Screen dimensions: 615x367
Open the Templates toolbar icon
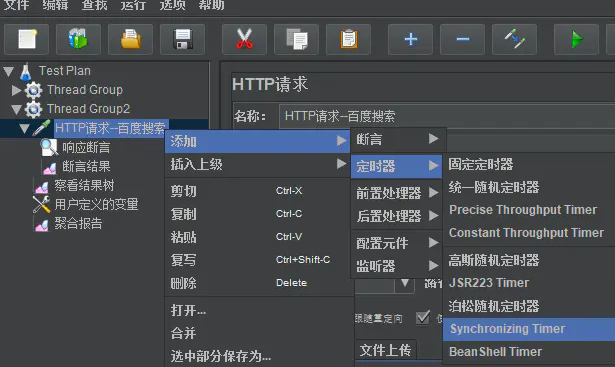point(78,39)
